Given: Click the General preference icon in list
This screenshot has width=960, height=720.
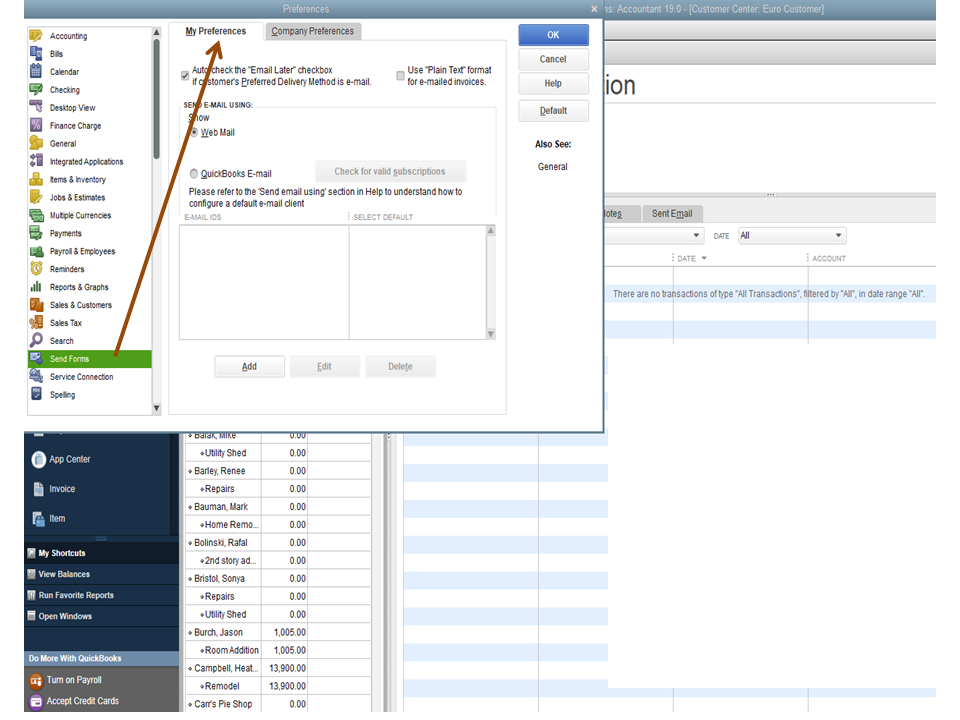Looking at the screenshot, I should [36, 143].
